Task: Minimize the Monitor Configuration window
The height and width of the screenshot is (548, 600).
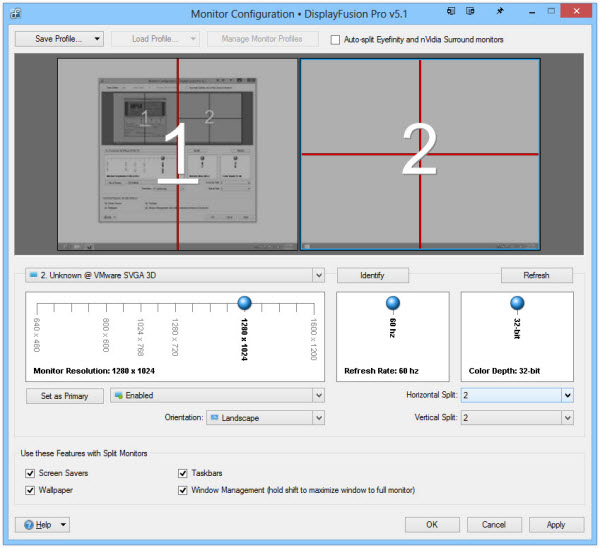Action: click(532, 12)
